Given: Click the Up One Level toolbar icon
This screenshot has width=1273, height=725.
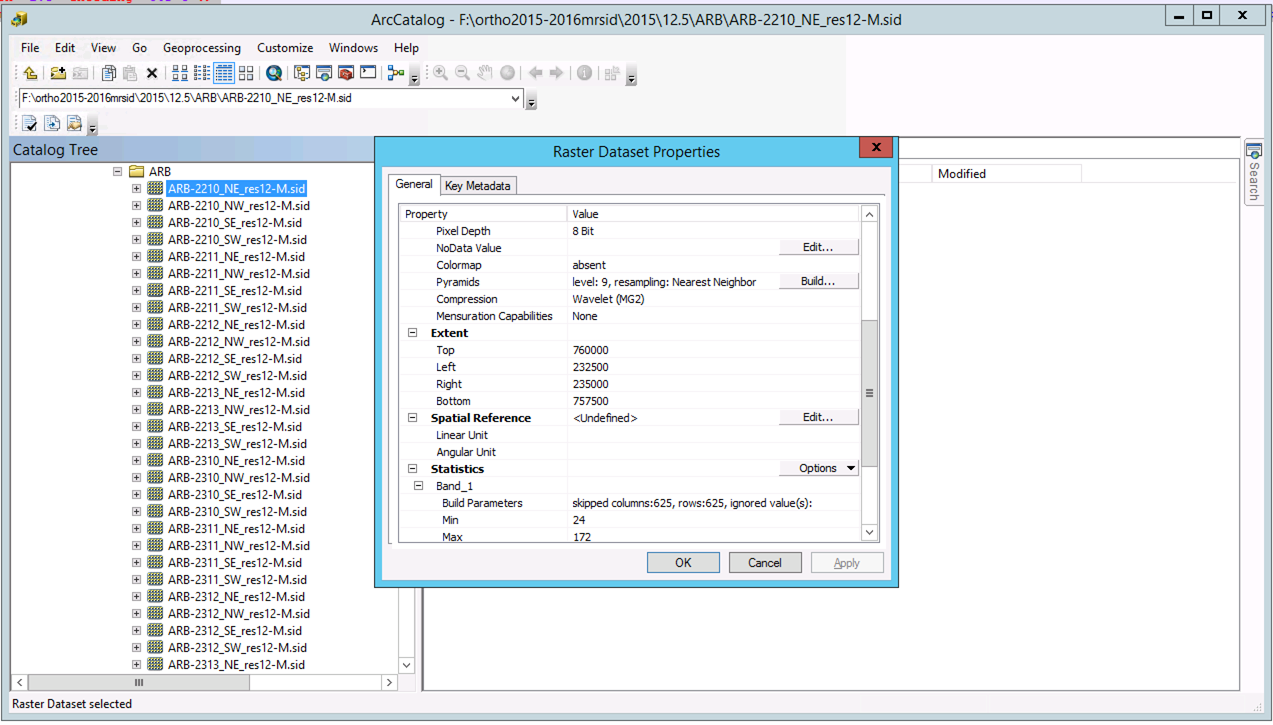Looking at the screenshot, I should (30, 73).
